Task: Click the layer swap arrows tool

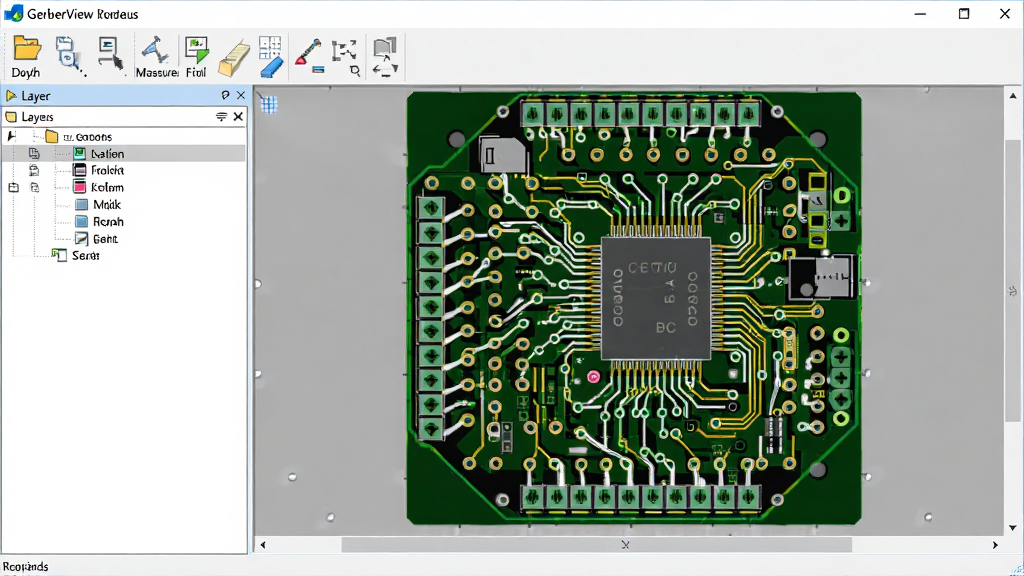Action: click(x=385, y=57)
